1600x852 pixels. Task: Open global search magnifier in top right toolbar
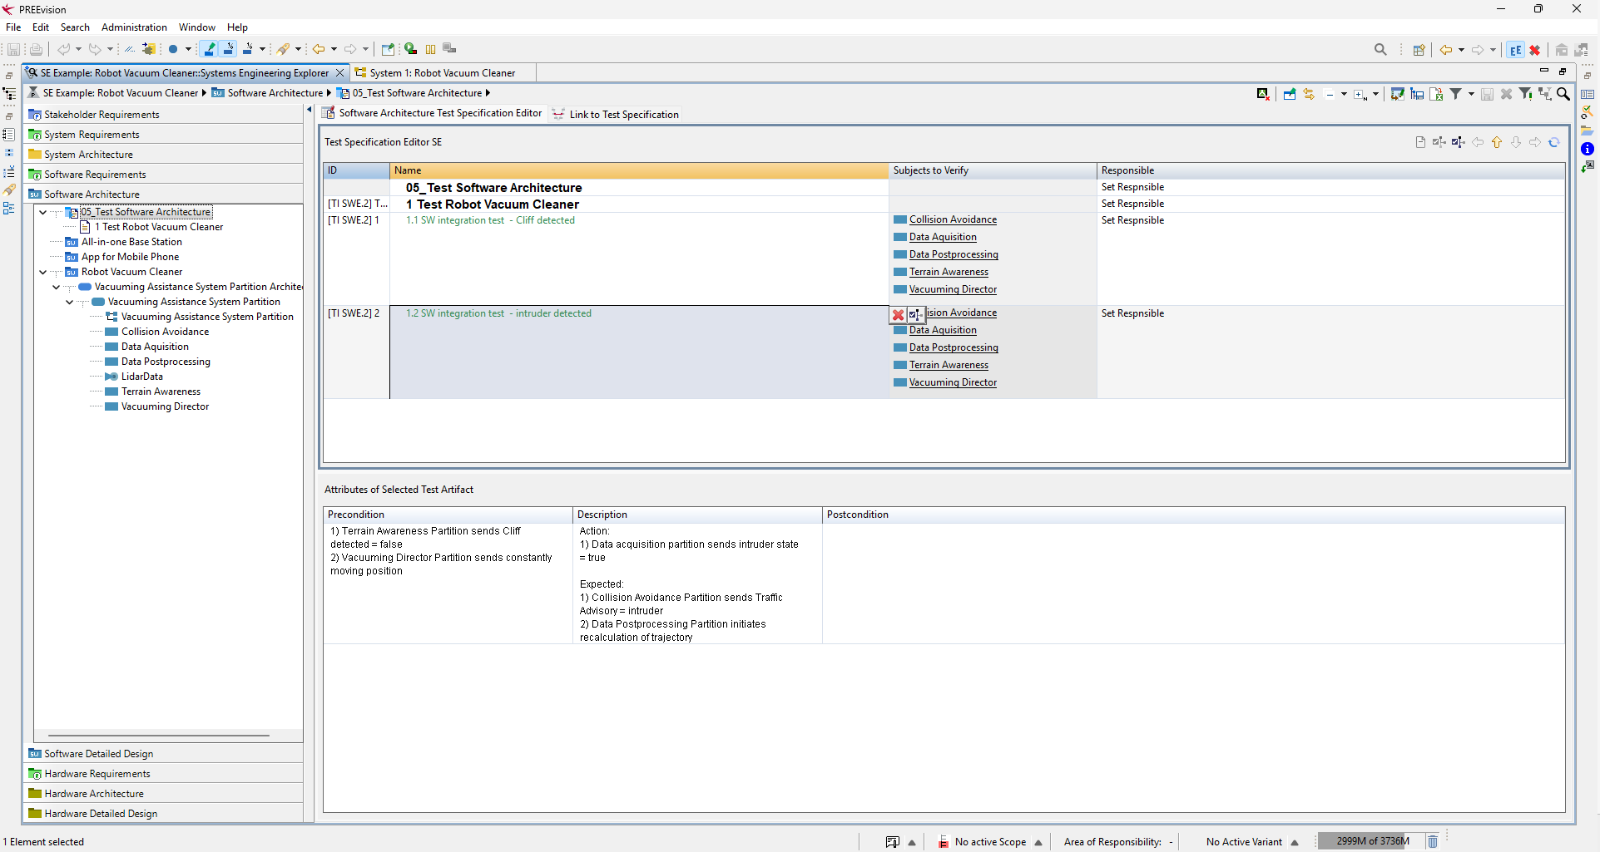(1381, 50)
